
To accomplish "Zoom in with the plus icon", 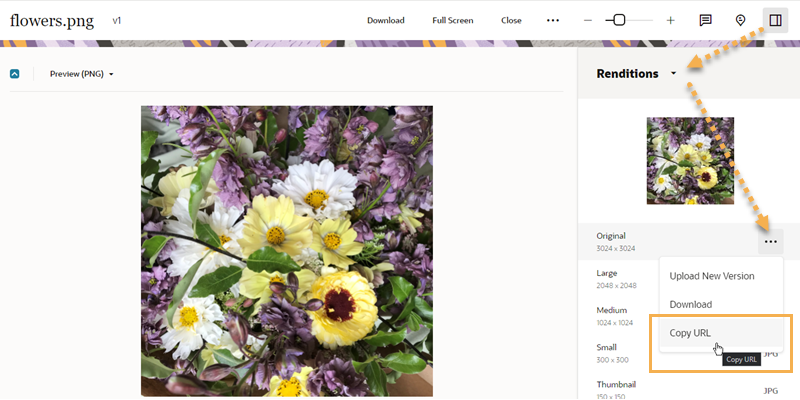I will coord(670,20).
